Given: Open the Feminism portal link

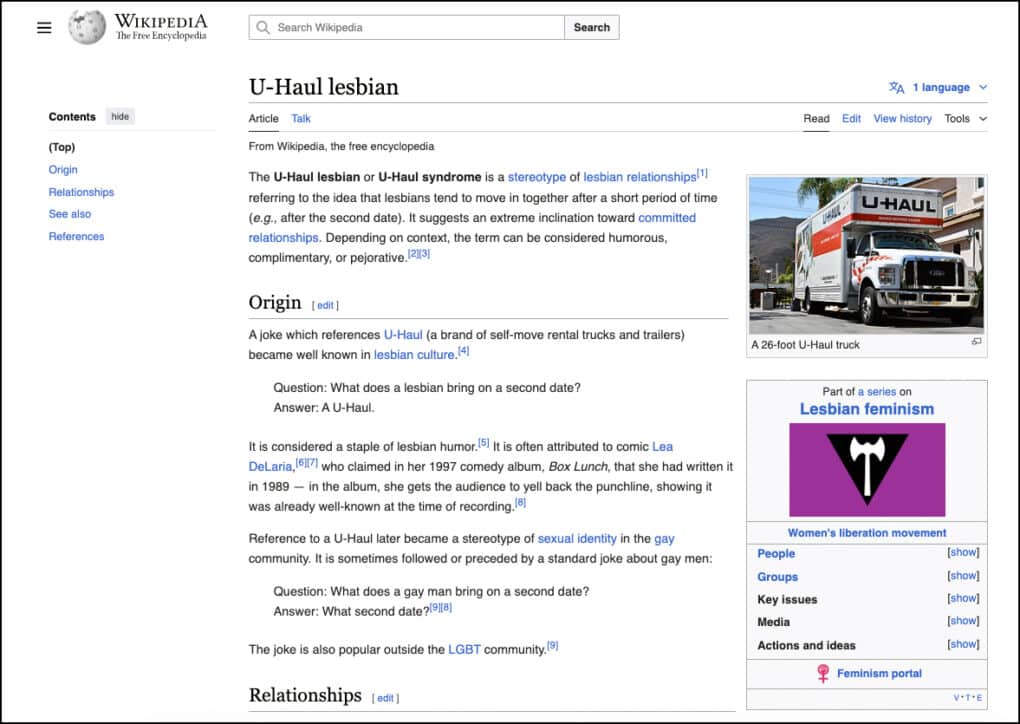Looking at the screenshot, I should (879, 673).
